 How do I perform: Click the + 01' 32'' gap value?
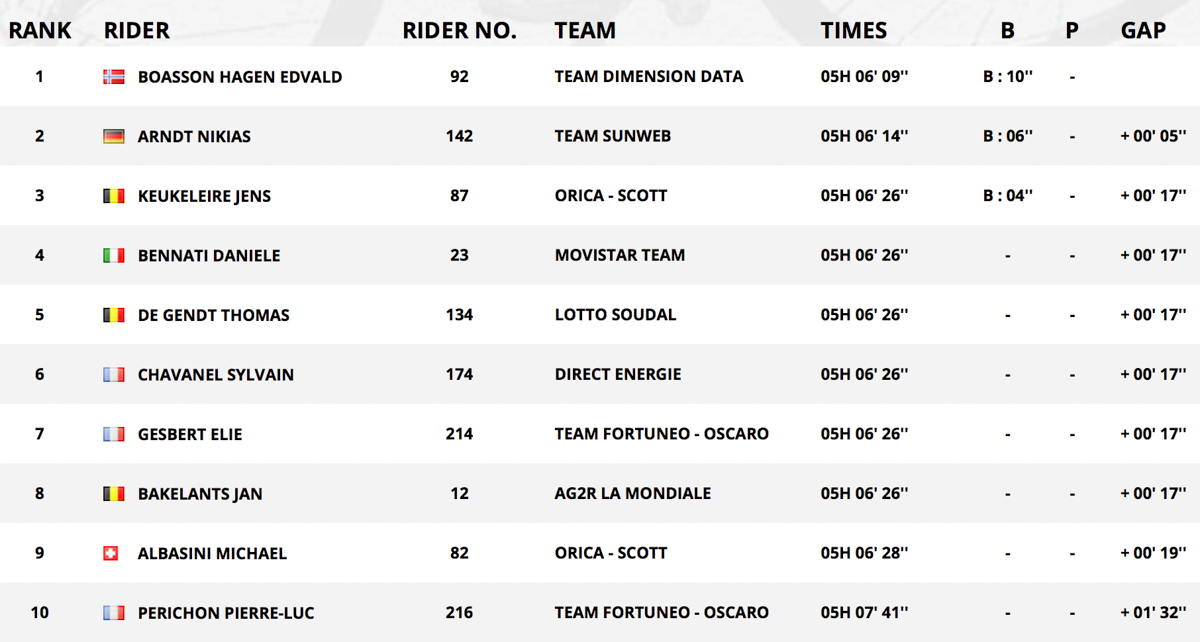1154,613
